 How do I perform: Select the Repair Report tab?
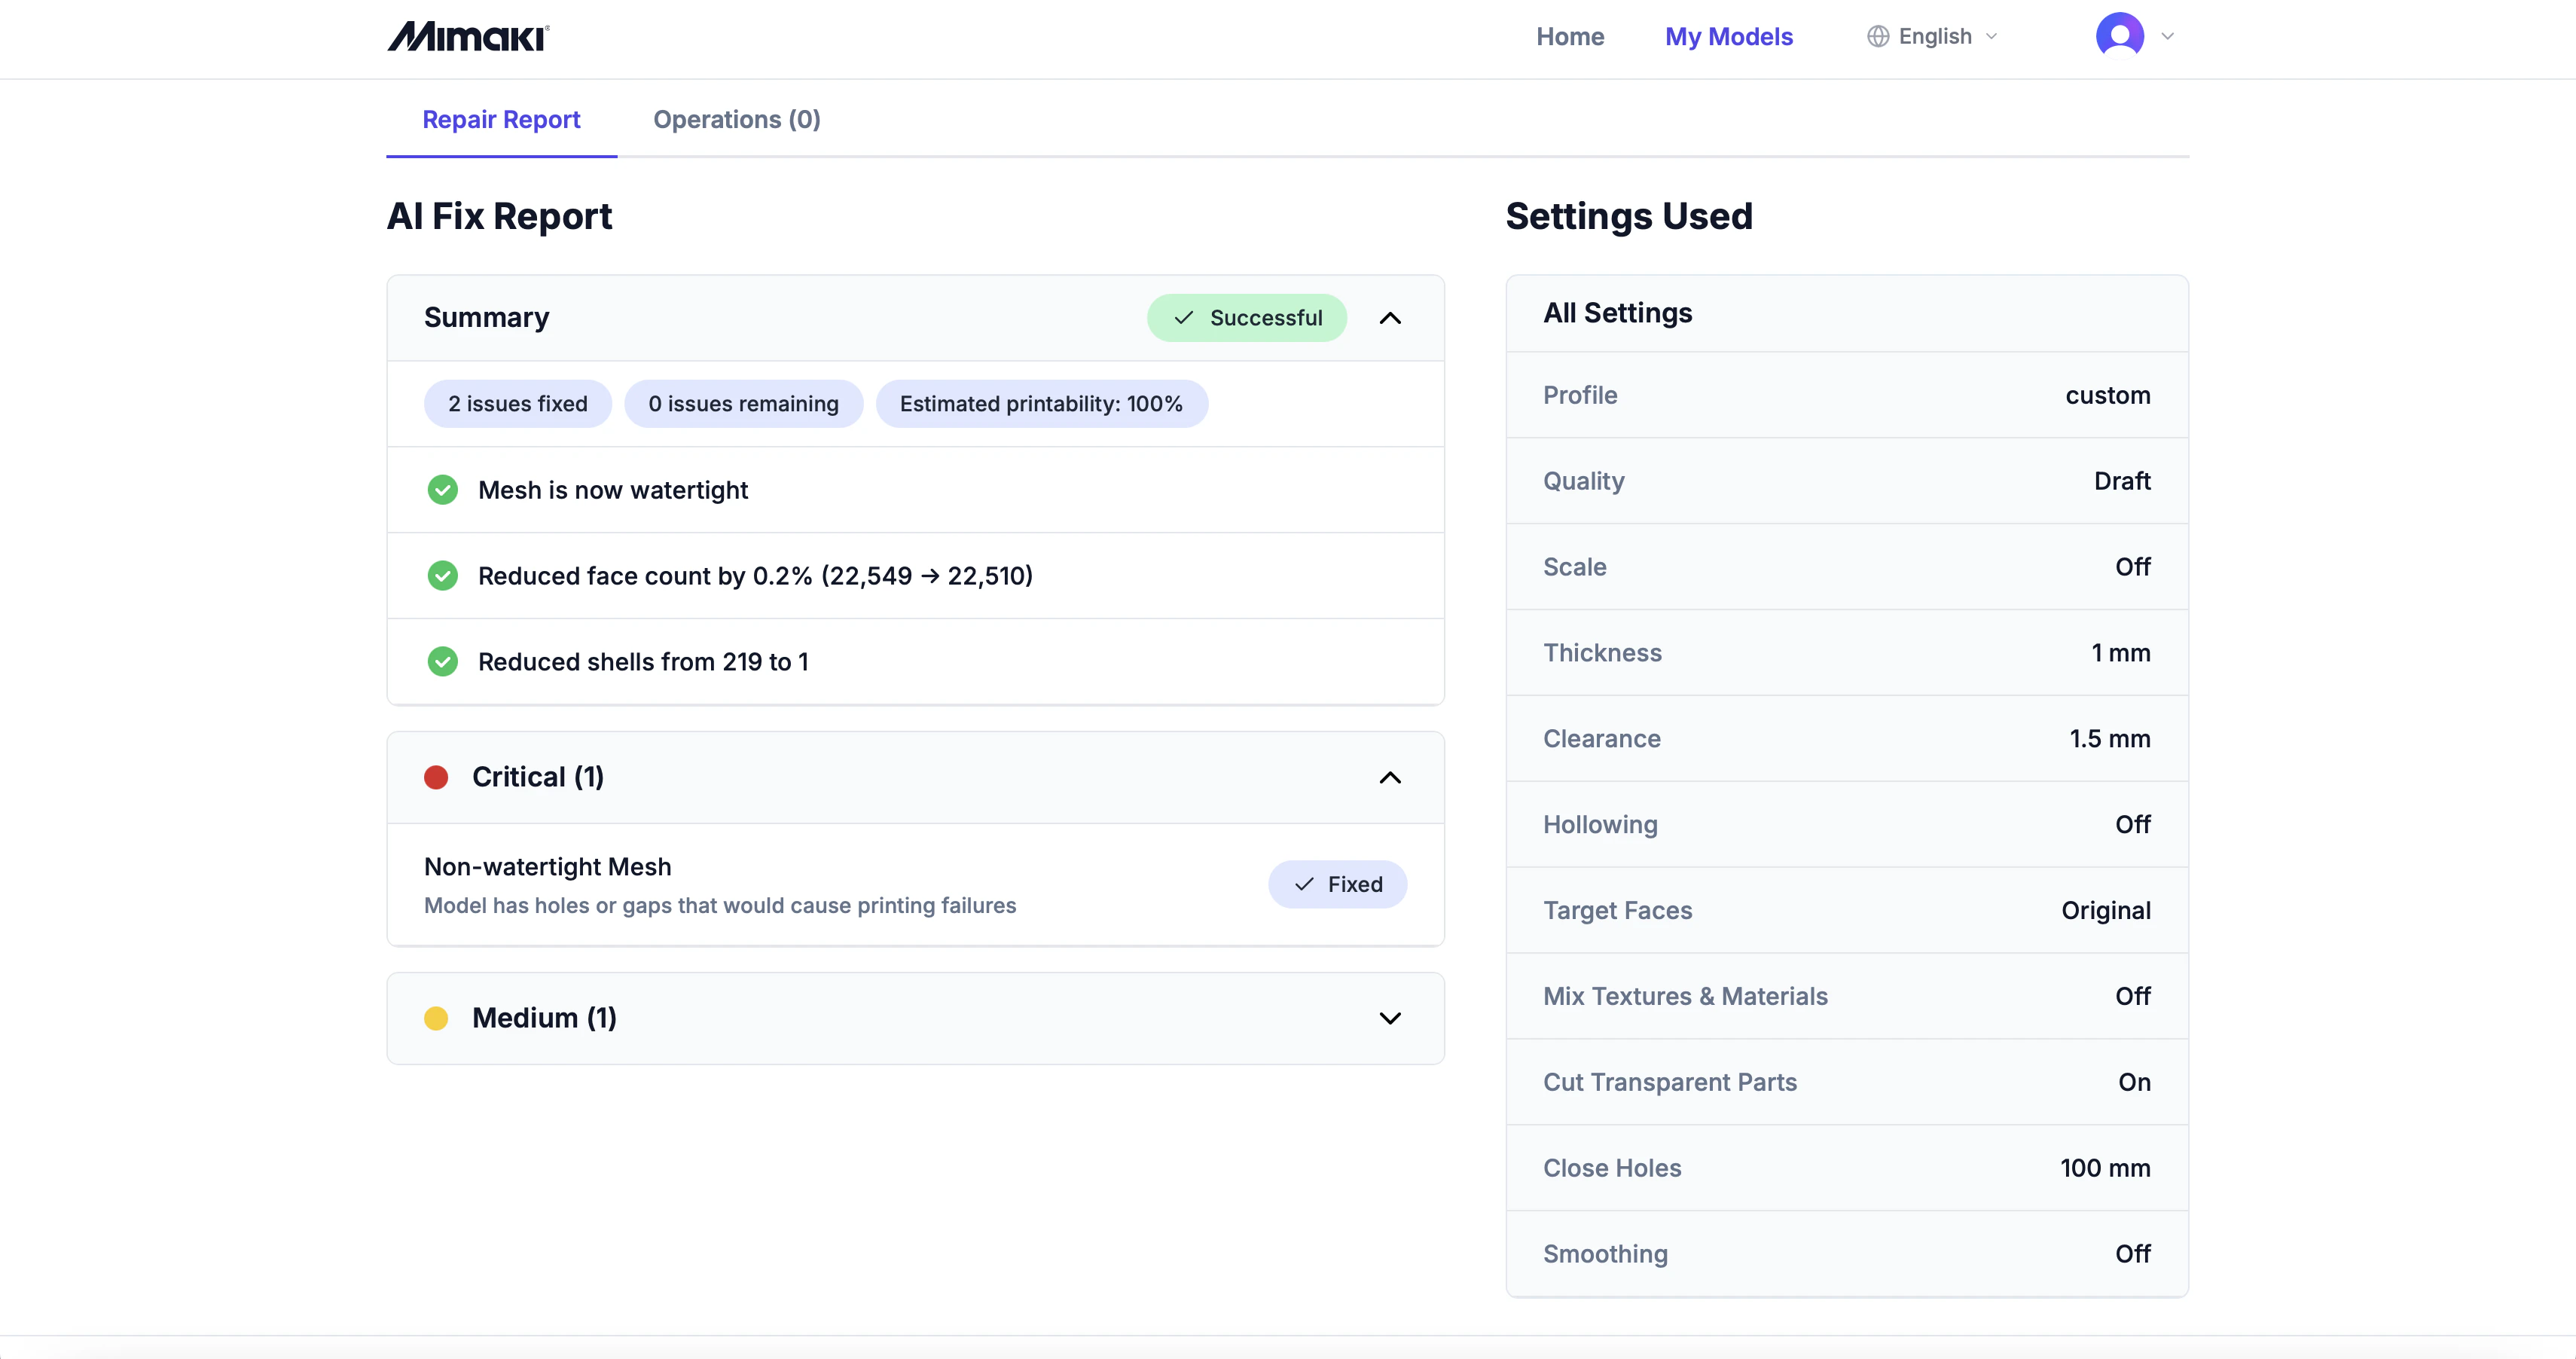[x=501, y=119]
